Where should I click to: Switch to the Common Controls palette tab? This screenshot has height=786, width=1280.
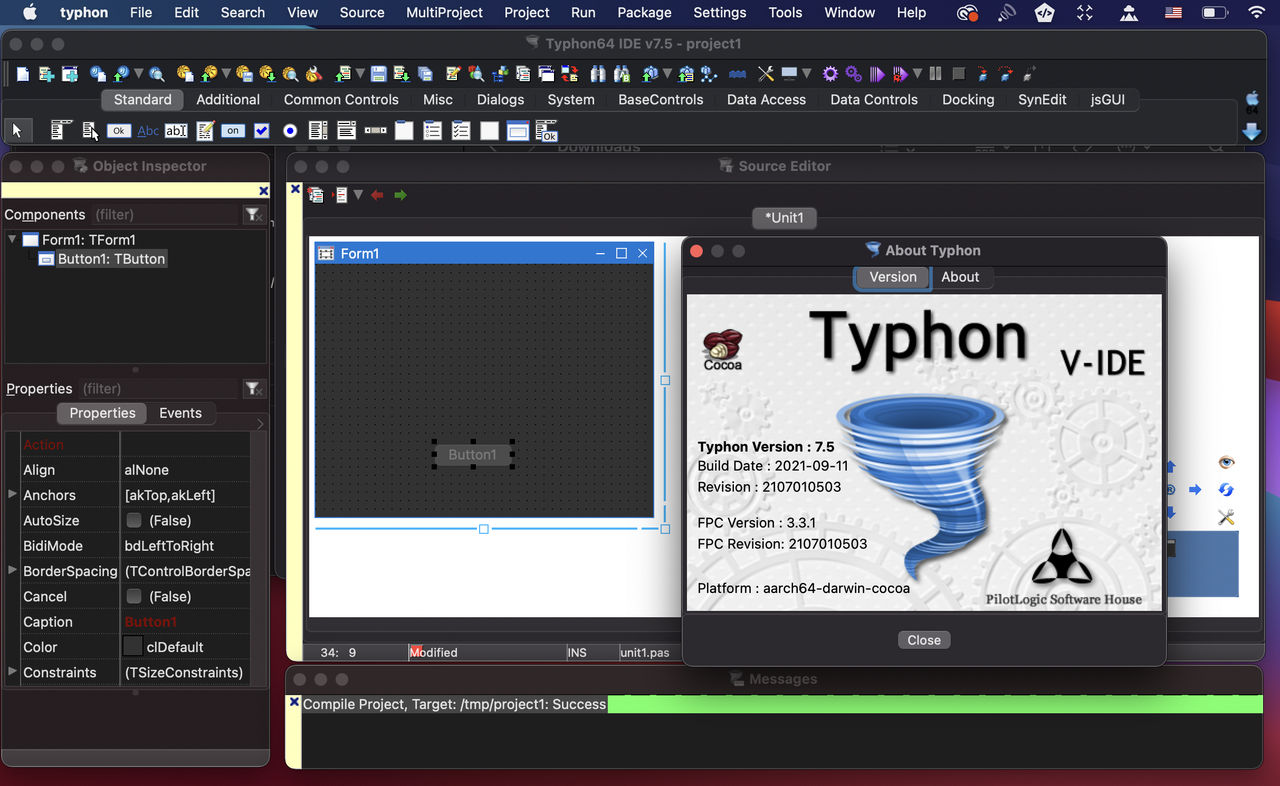[x=341, y=99]
